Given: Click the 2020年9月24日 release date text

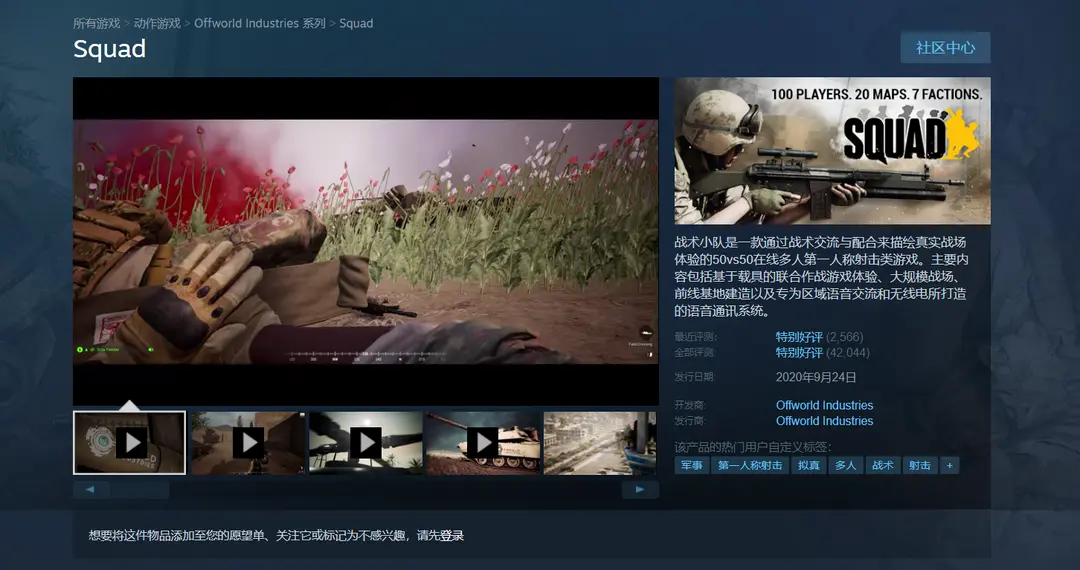Looking at the screenshot, I should pos(816,377).
